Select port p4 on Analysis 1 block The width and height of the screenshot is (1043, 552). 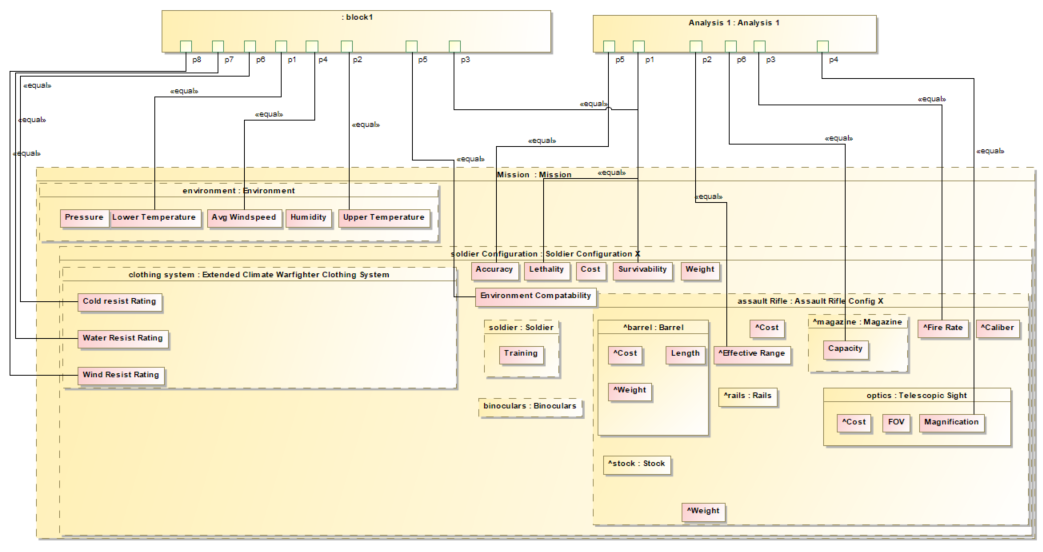[823, 46]
